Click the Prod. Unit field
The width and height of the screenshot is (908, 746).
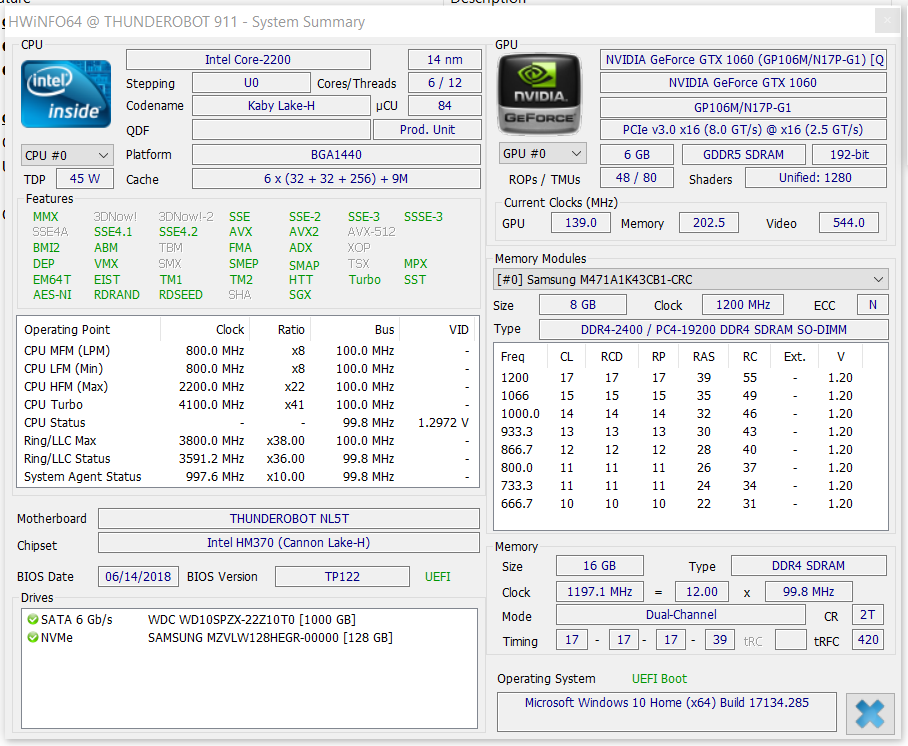click(427, 130)
